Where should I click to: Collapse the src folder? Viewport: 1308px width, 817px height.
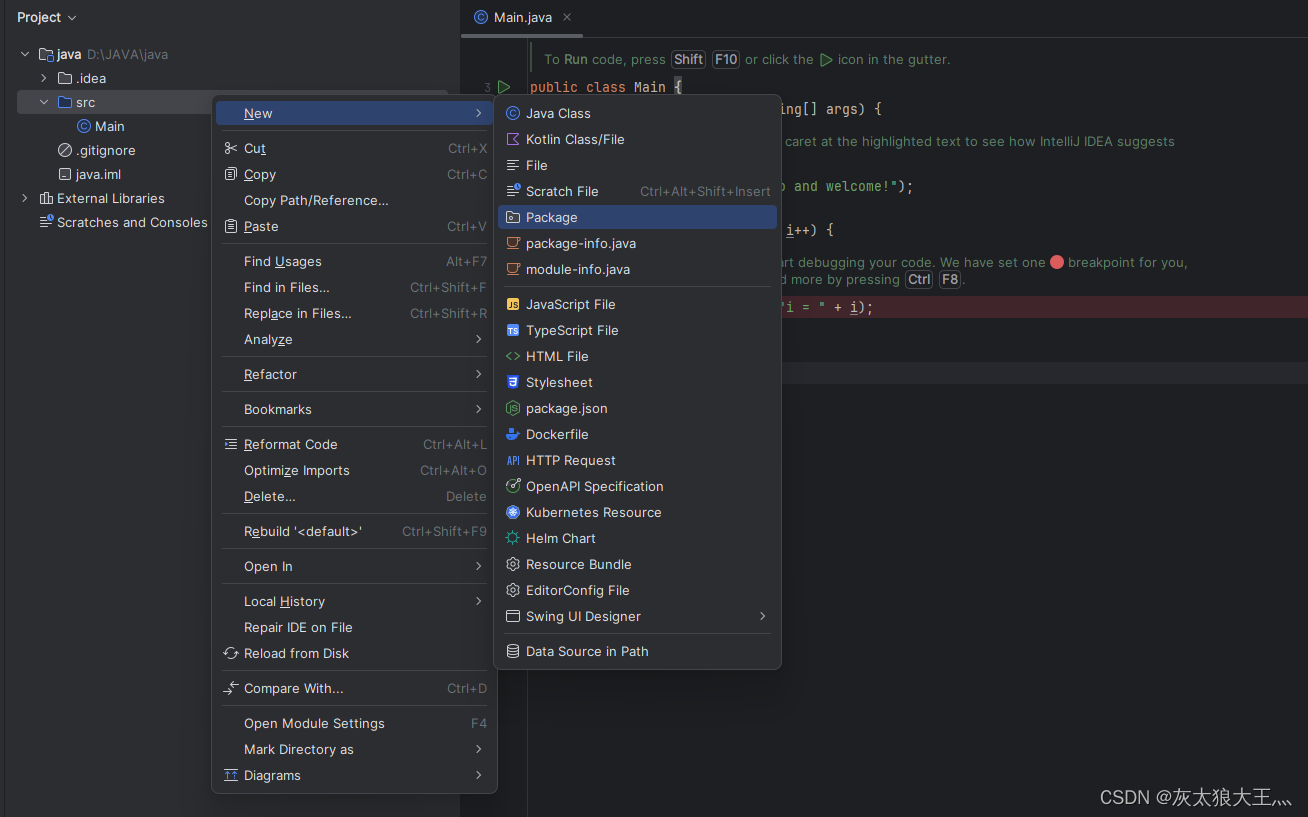point(44,102)
